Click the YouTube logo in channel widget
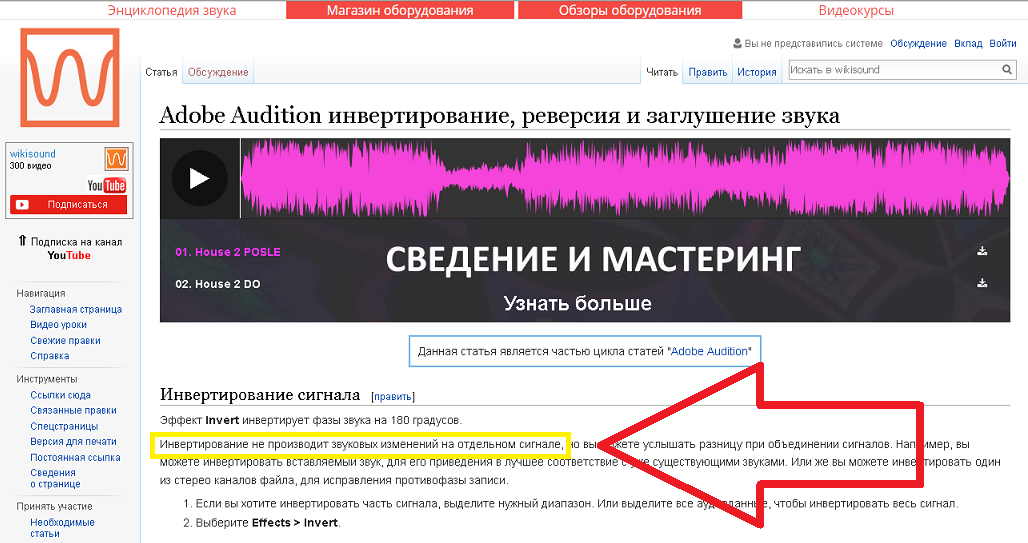 [x=106, y=186]
